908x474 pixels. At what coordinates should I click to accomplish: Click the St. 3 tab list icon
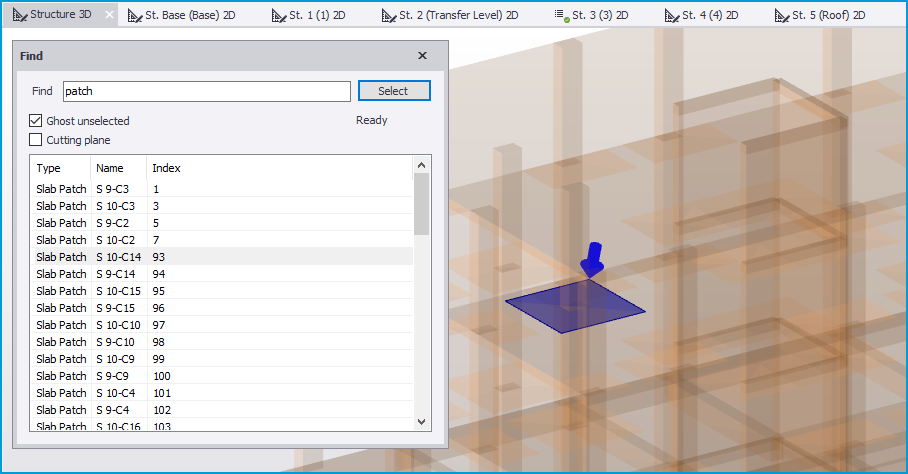pos(561,16)
